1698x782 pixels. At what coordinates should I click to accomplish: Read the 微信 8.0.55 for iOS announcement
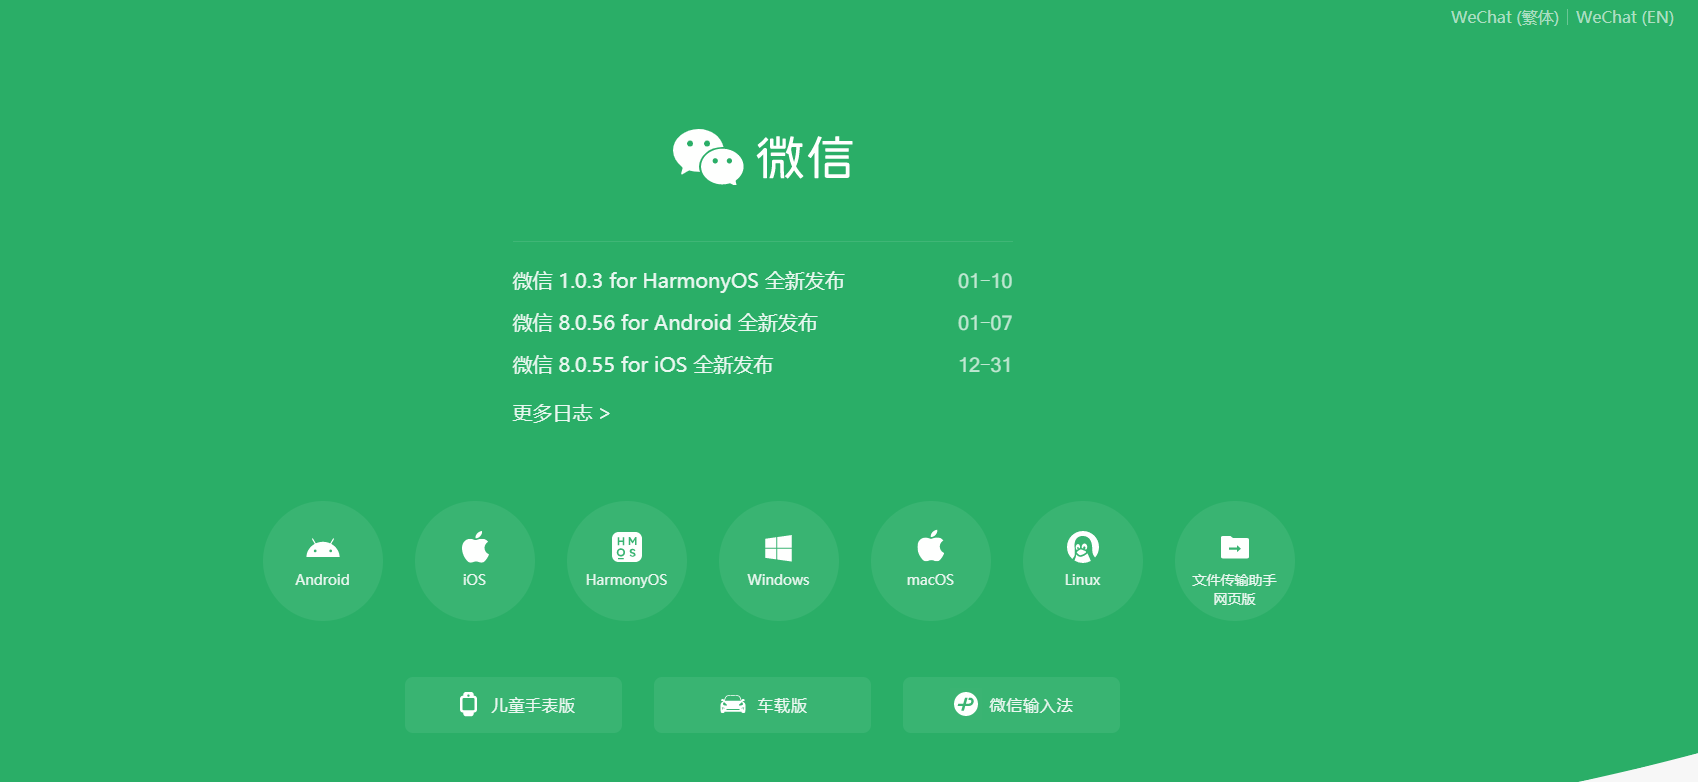point(642,365)
